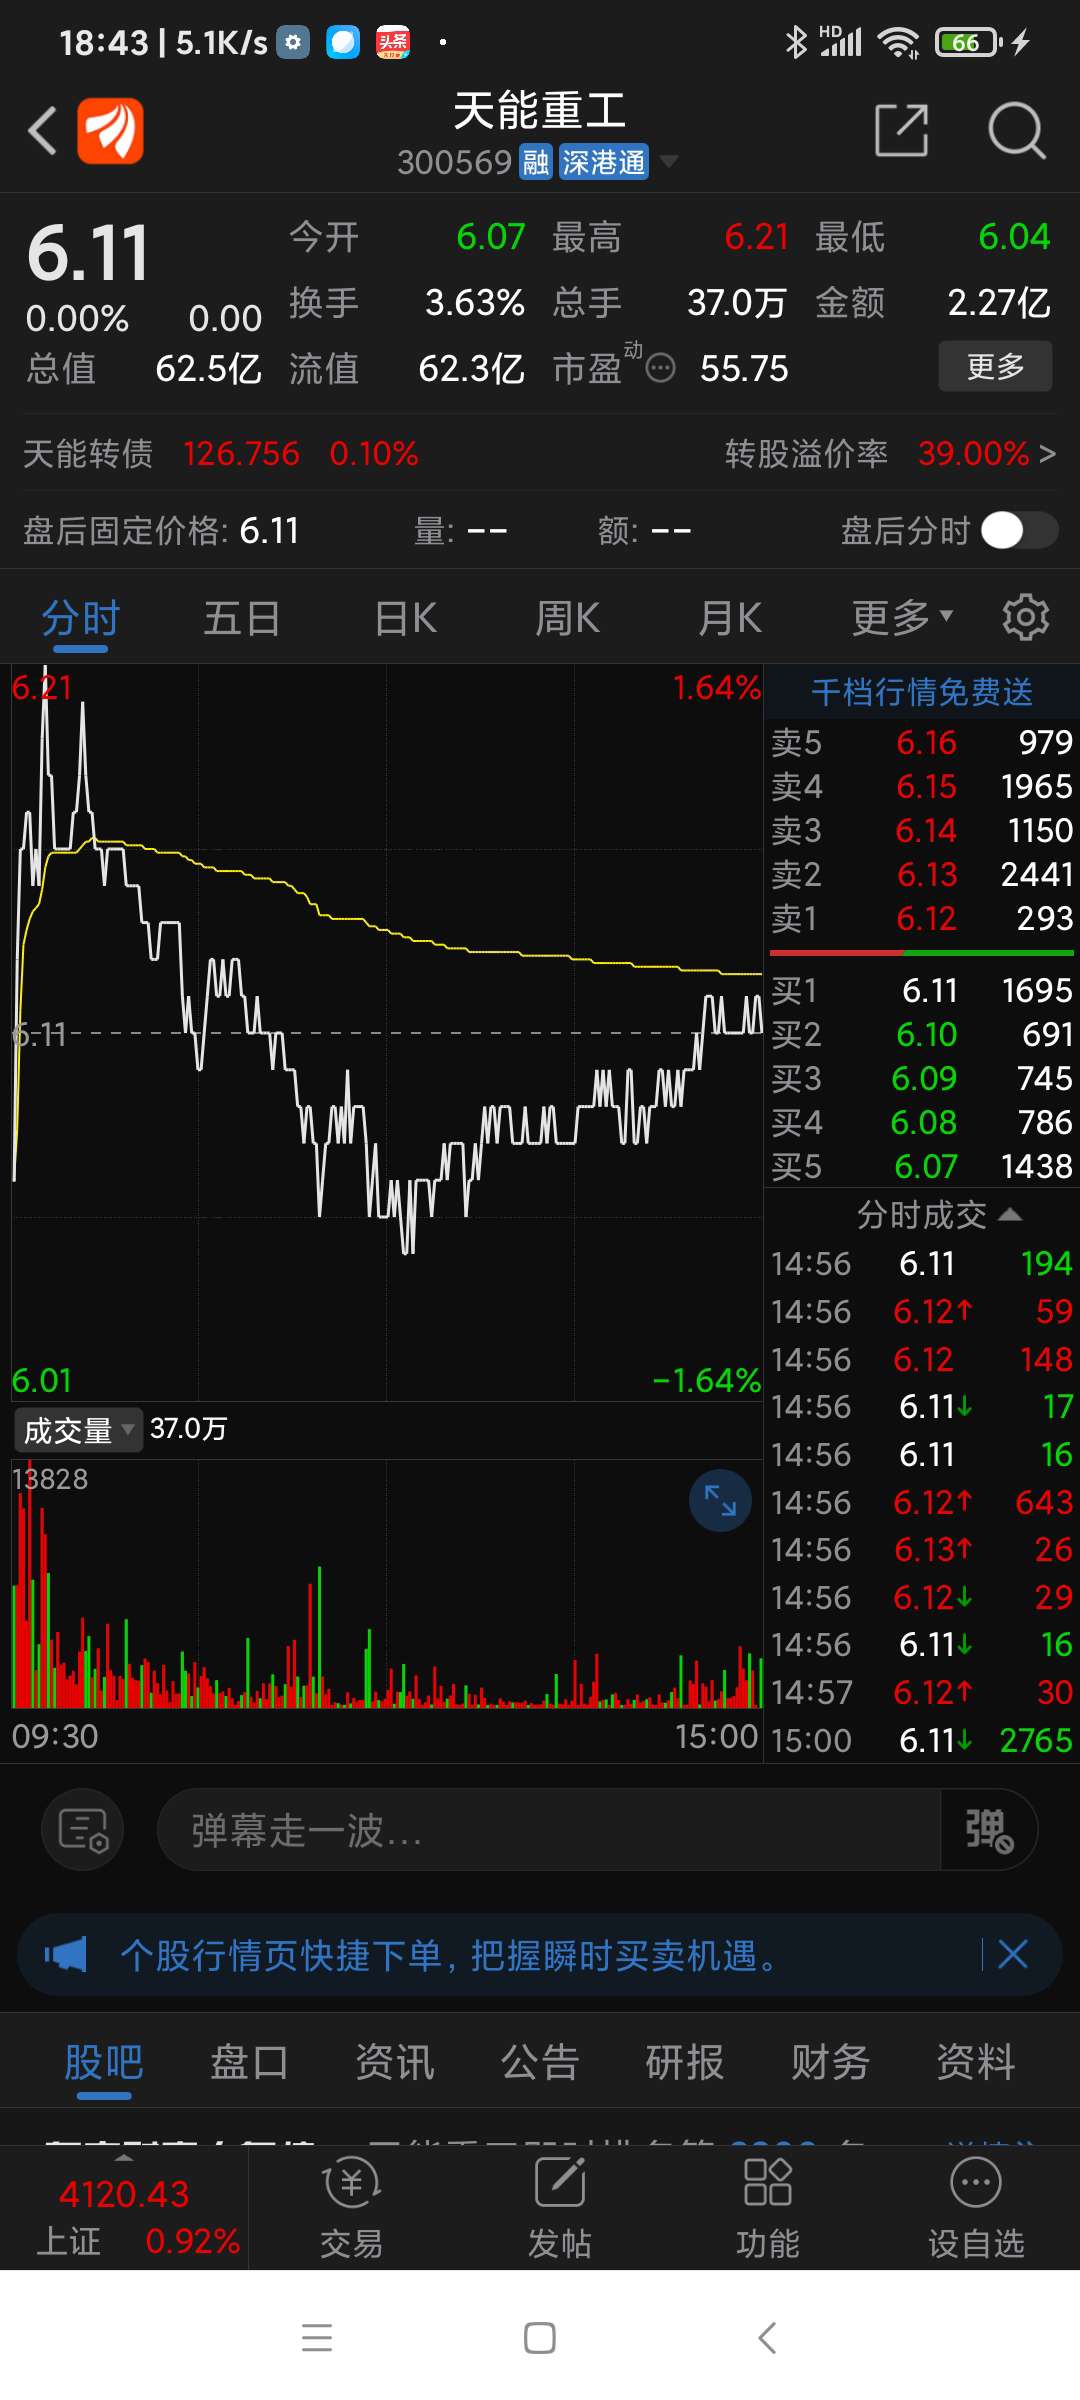Toggle the 弹 danmaku icon
This screenshot has height=2400, width=1080.
coord(988,1830)
